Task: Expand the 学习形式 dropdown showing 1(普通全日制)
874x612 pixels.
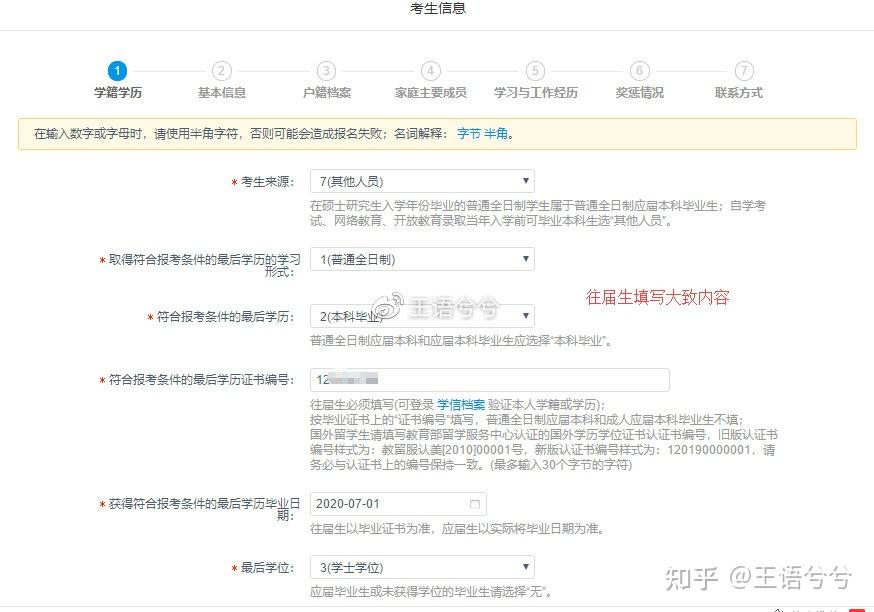Action: coord(423,259)
